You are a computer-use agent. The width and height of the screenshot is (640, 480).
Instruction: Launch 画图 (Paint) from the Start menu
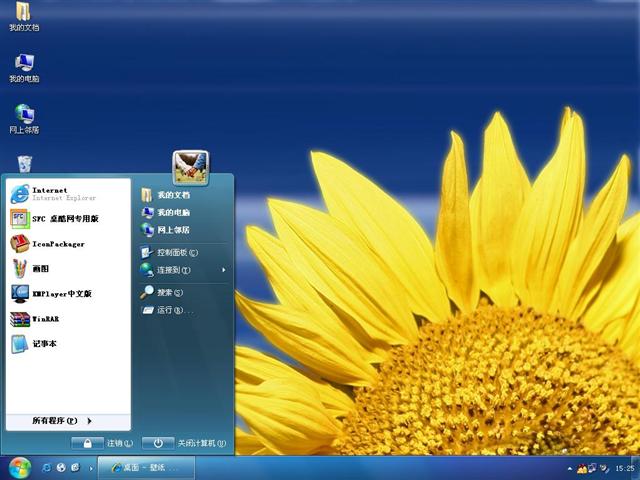(68, 269)
